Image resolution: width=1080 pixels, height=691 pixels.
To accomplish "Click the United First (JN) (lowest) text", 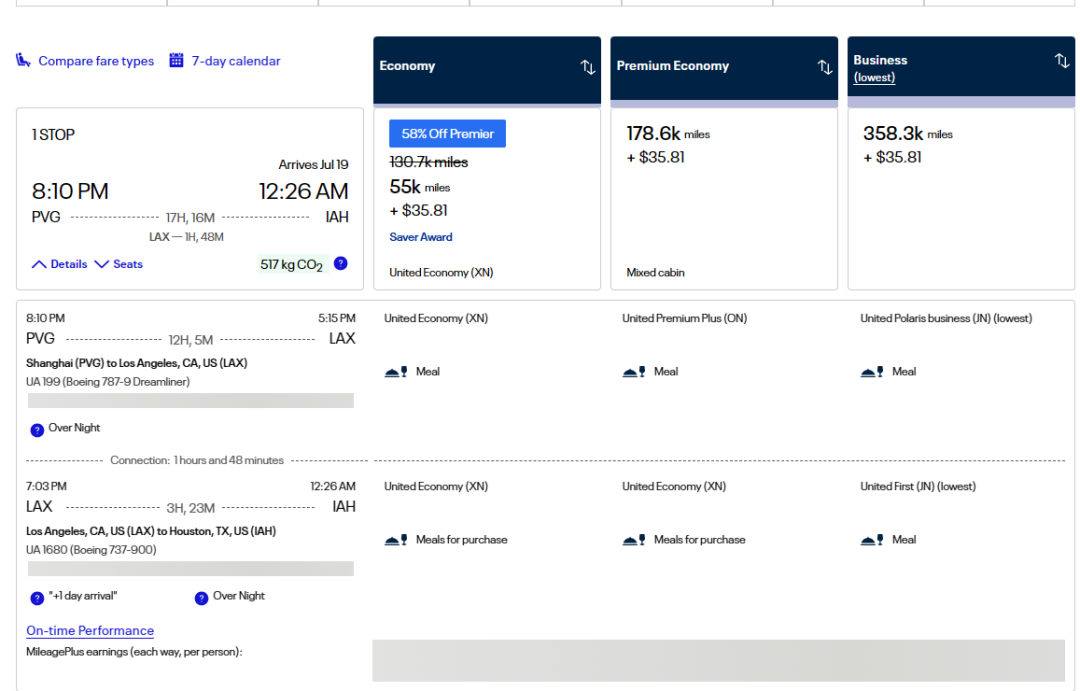I will [918, 486].
